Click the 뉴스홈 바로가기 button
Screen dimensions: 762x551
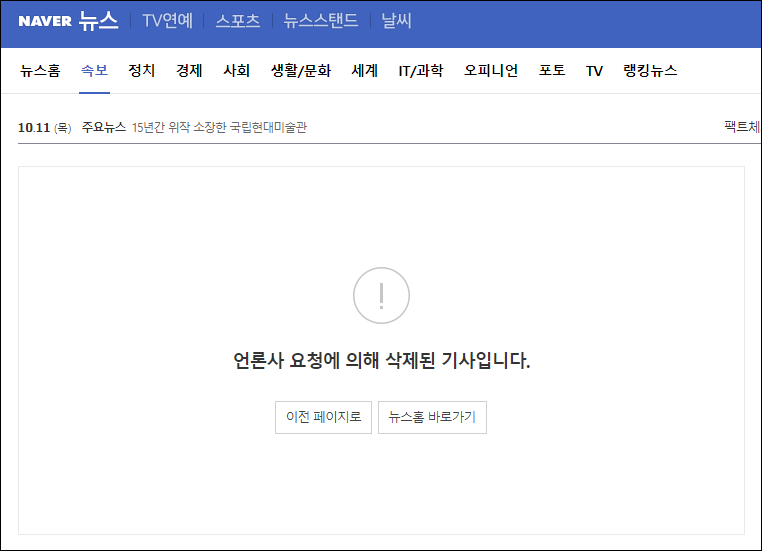point(432,417)
